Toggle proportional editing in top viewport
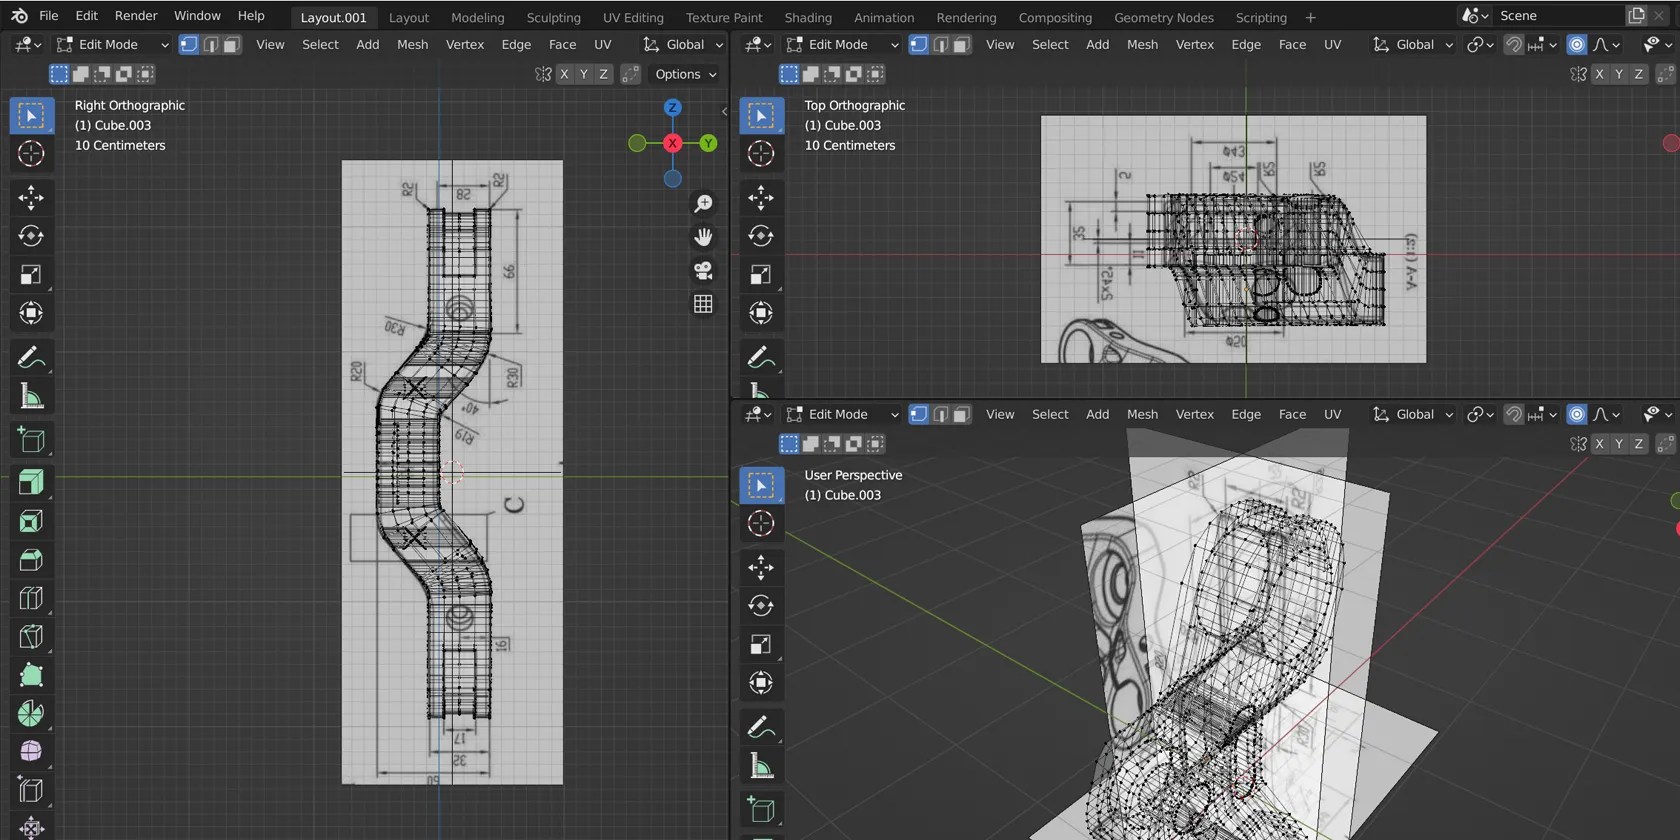The width and height of the screenshot is (1680, 840). pyautogui.click(x=1577, y=44)
